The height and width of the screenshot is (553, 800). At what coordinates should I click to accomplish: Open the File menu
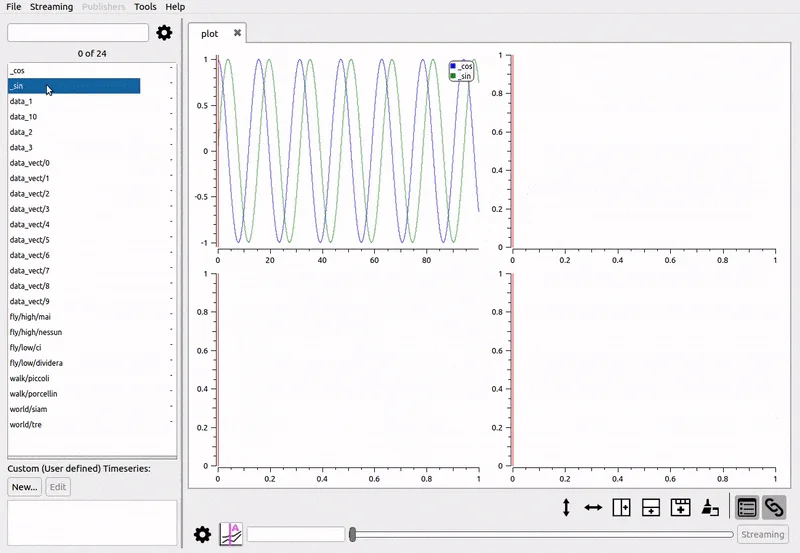click(14, 7)
